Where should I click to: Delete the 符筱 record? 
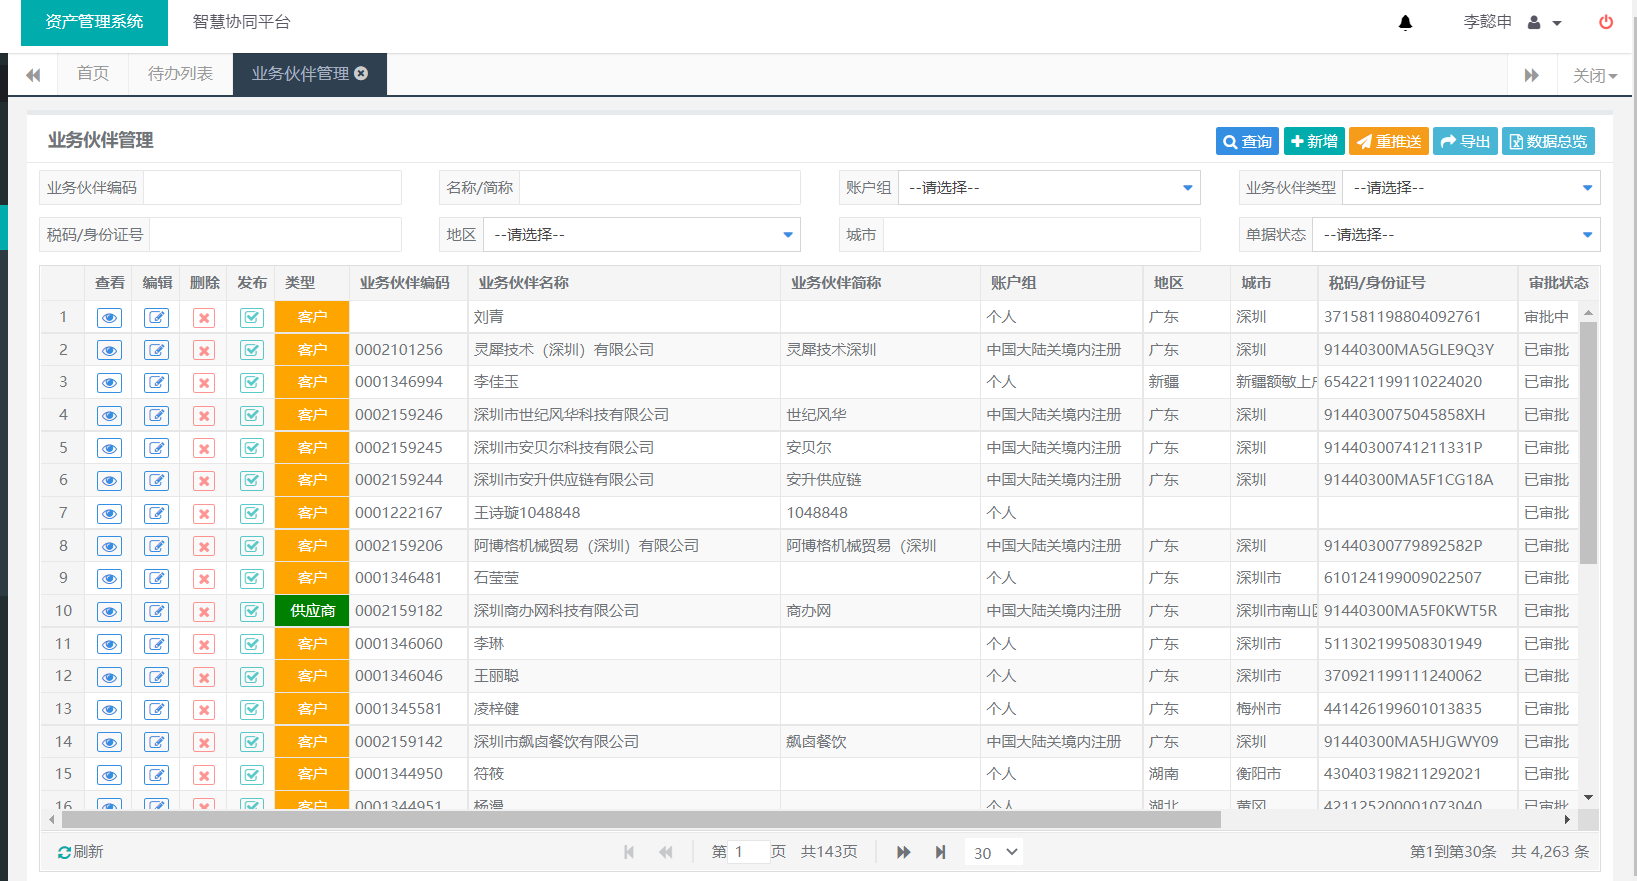click(204, 774)
